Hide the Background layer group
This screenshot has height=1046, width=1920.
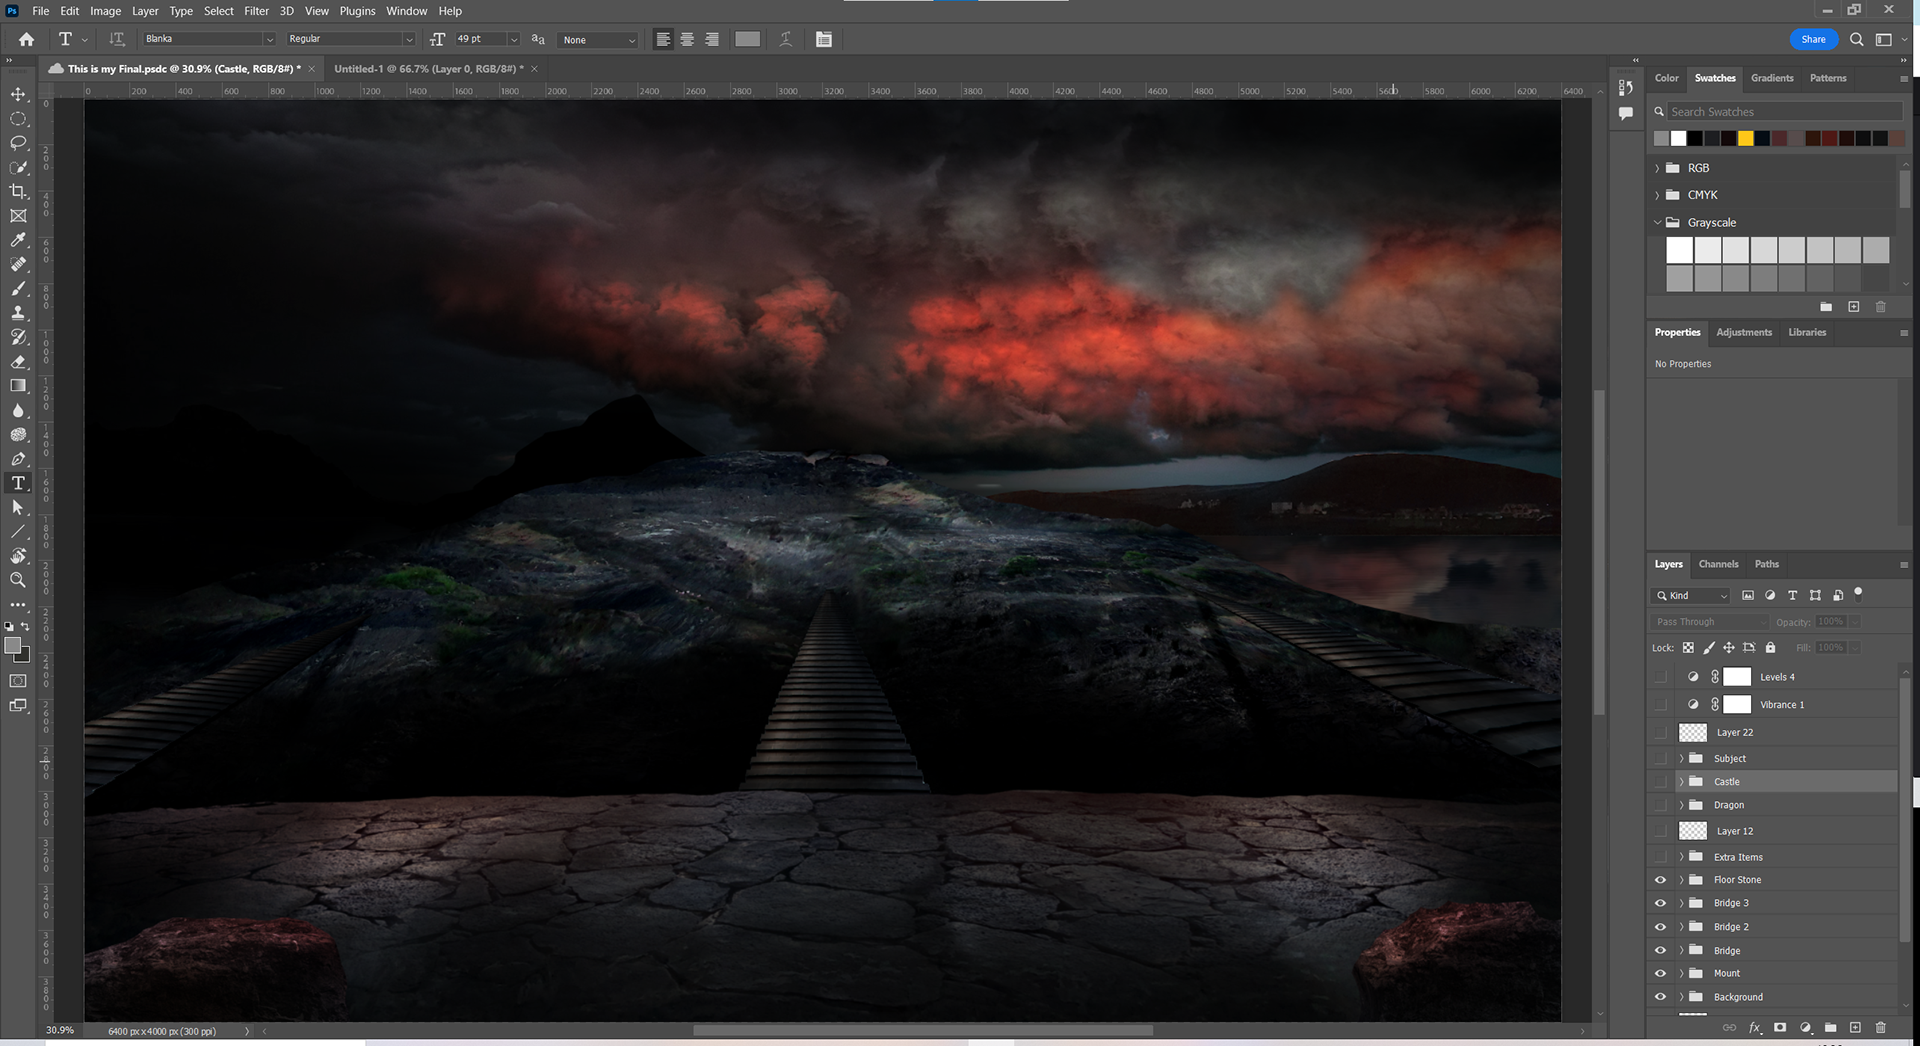pos(1660,997)
